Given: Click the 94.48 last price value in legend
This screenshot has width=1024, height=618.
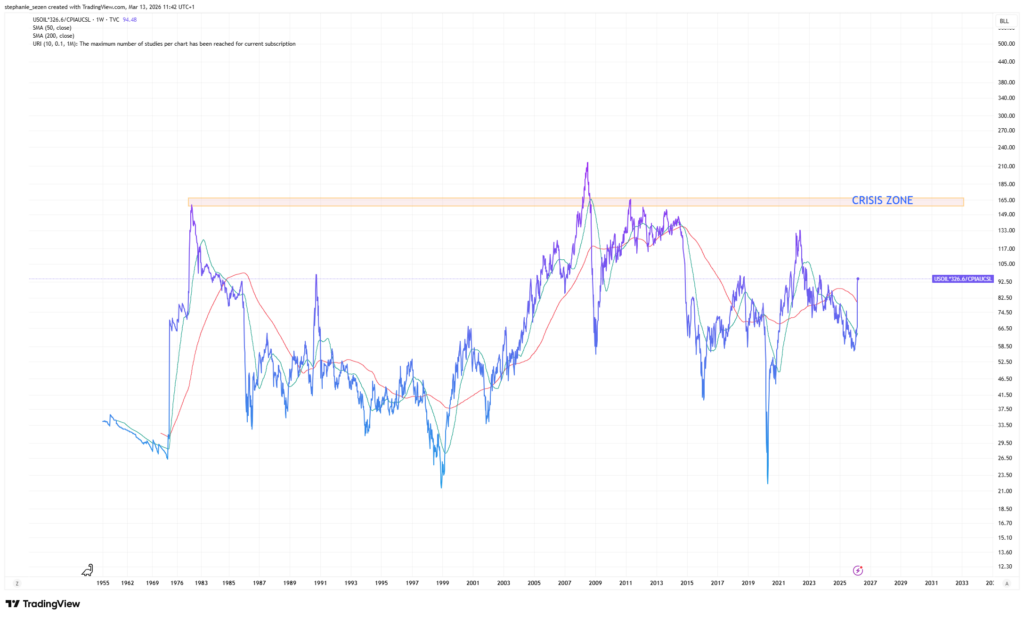Looking at the screenshot, I should (x=129, y=20).
